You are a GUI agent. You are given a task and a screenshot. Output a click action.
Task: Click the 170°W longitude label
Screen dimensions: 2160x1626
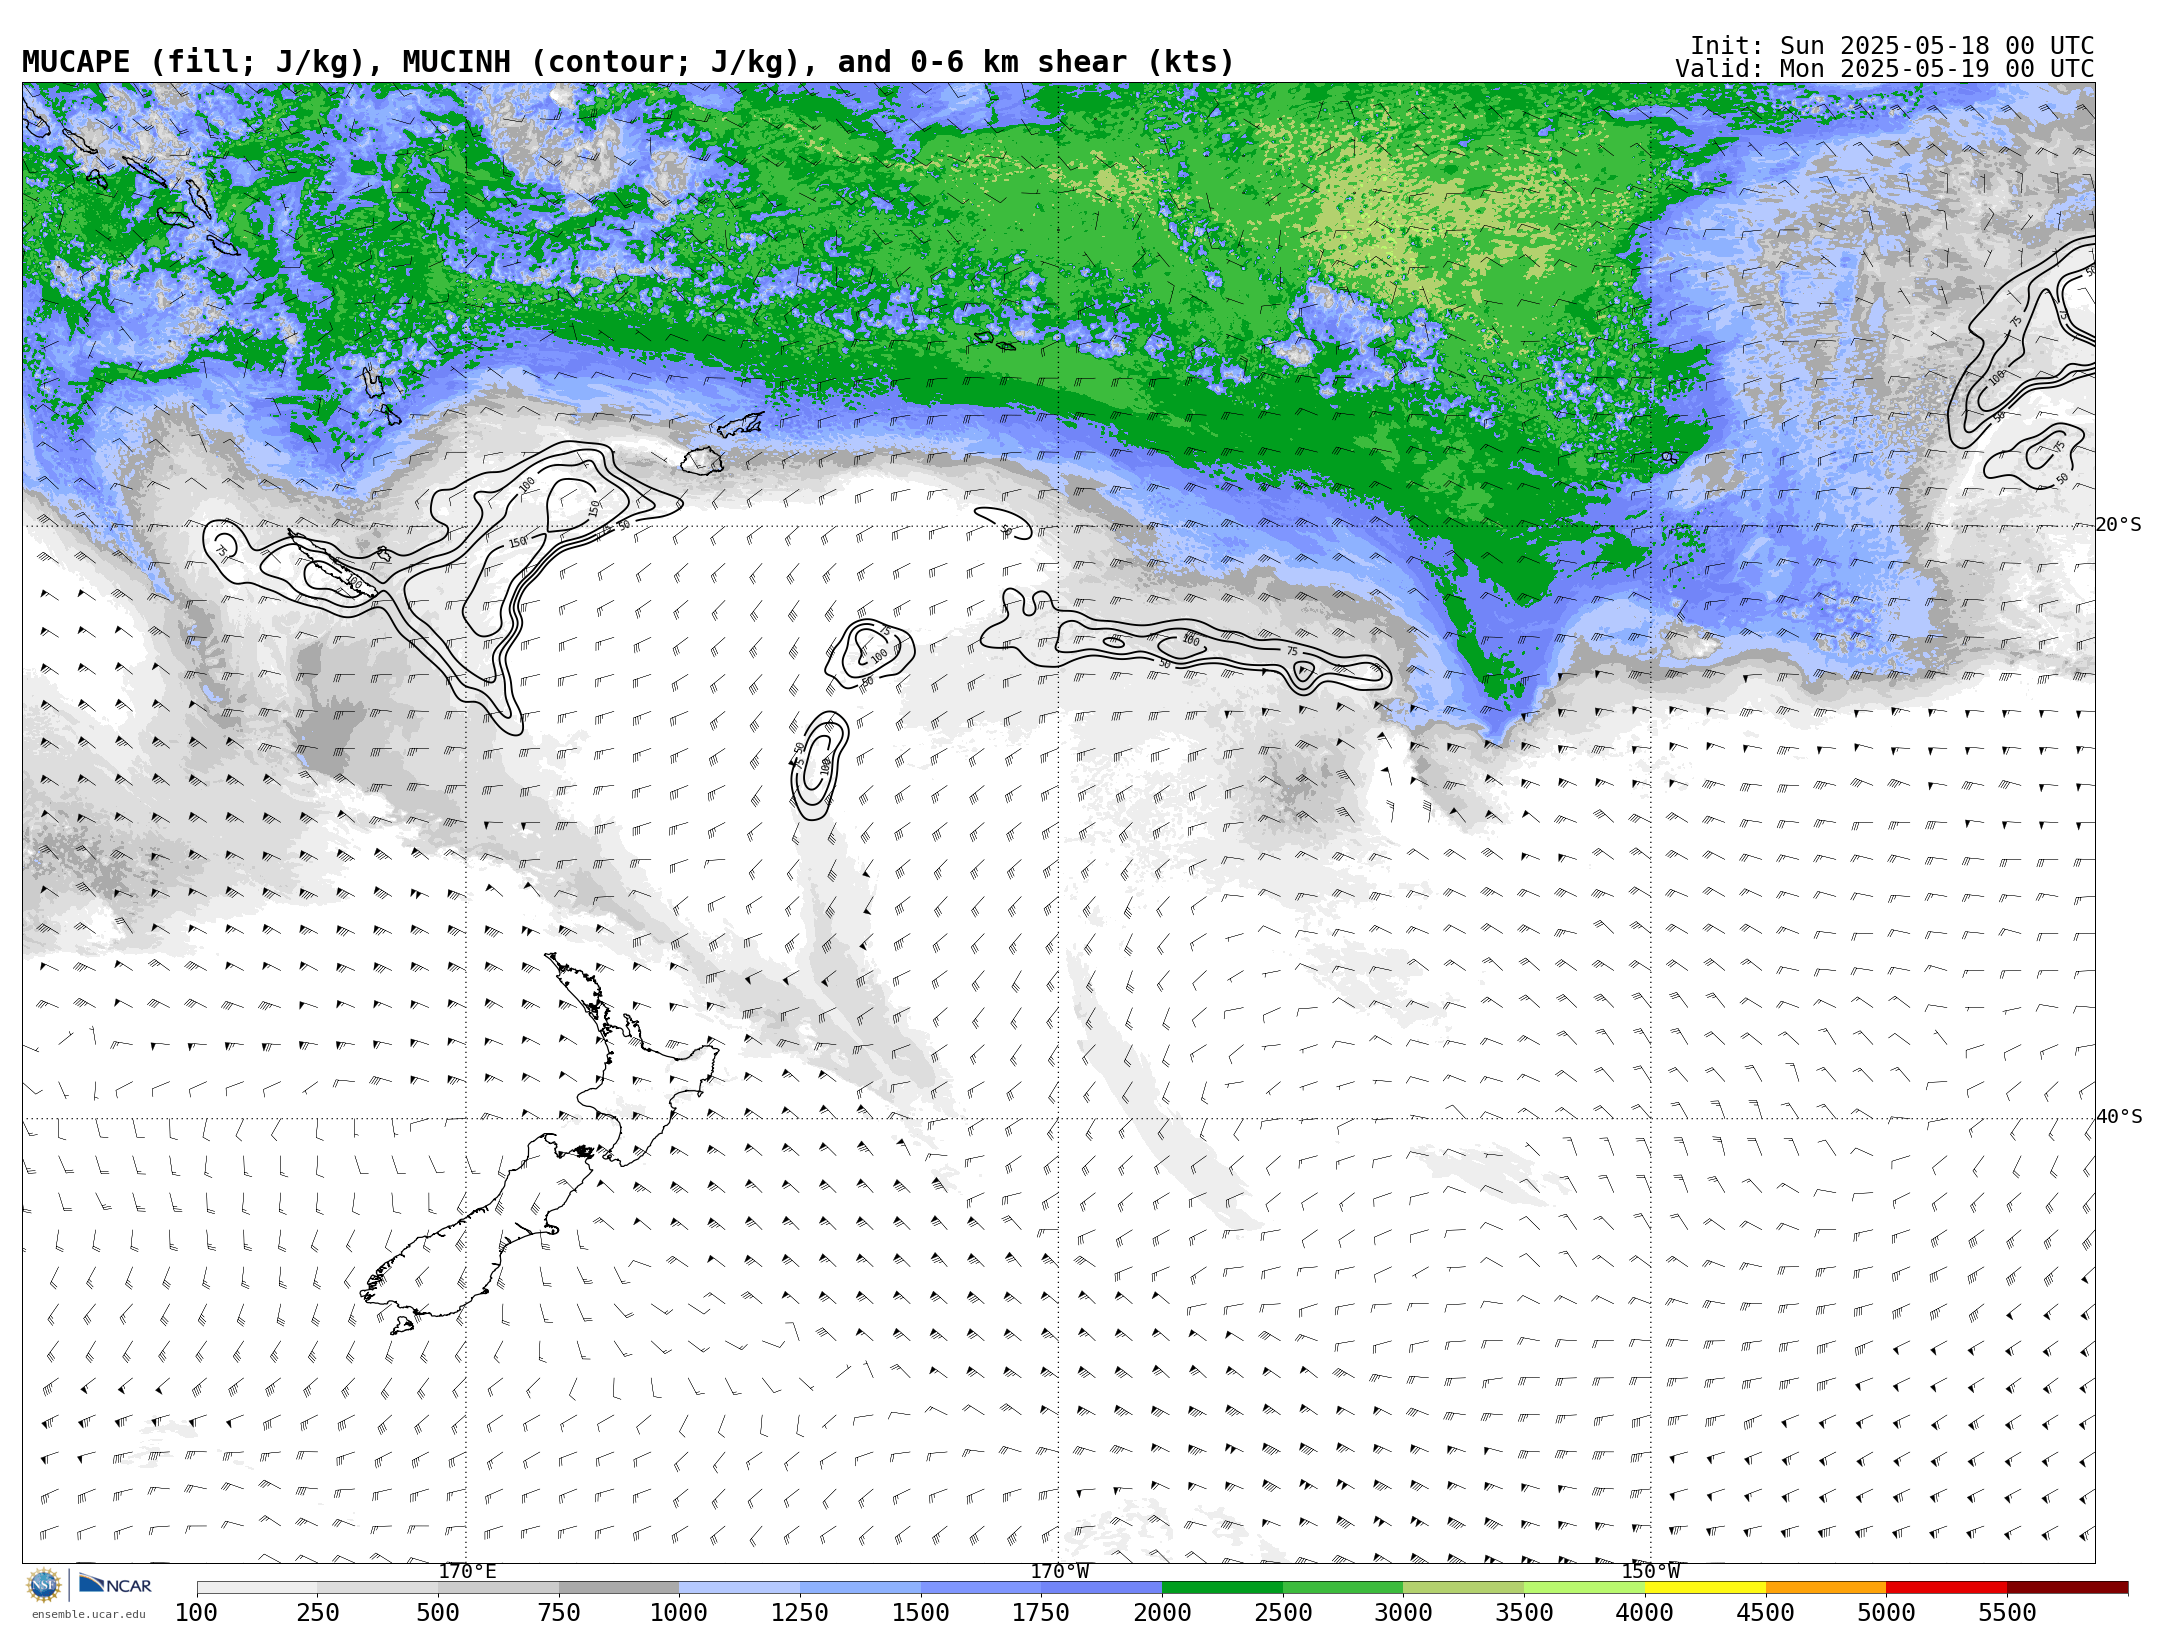click(1060, 1572)
